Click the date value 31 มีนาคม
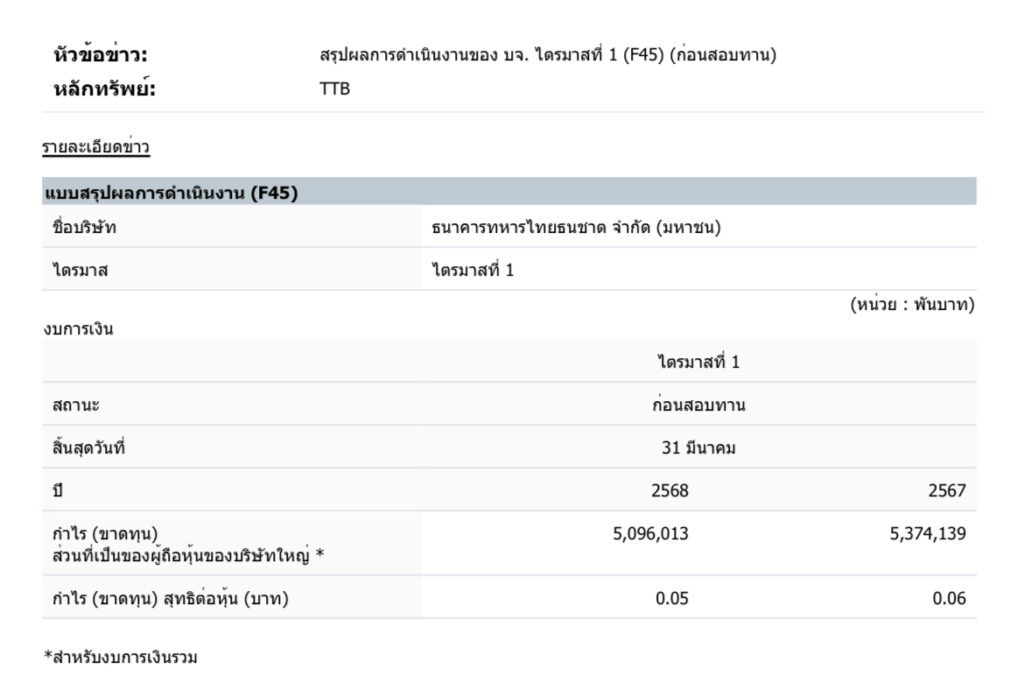Viewport: 1024px width, 676px height. point(698,448)
